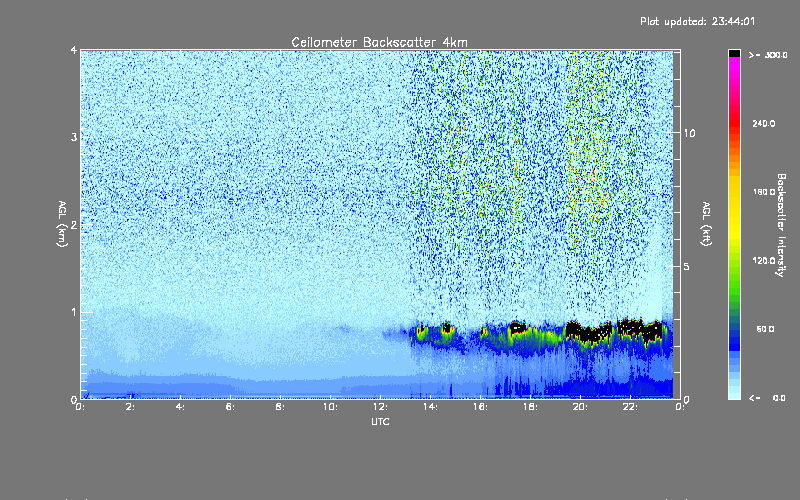
Task: Click the '4' km tick on left axis
Action: (74, 51)
